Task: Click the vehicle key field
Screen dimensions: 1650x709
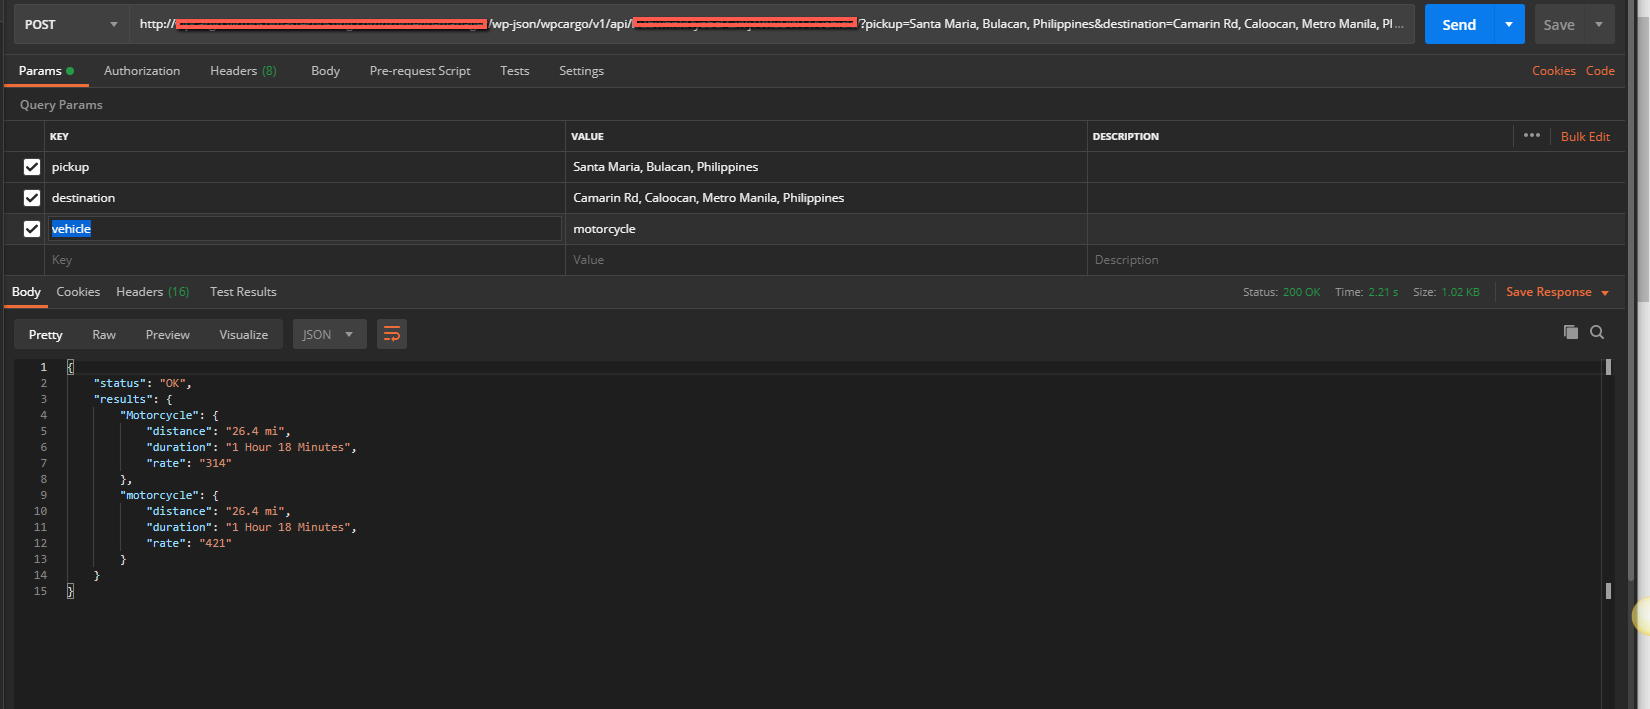Action: point(305,229)
